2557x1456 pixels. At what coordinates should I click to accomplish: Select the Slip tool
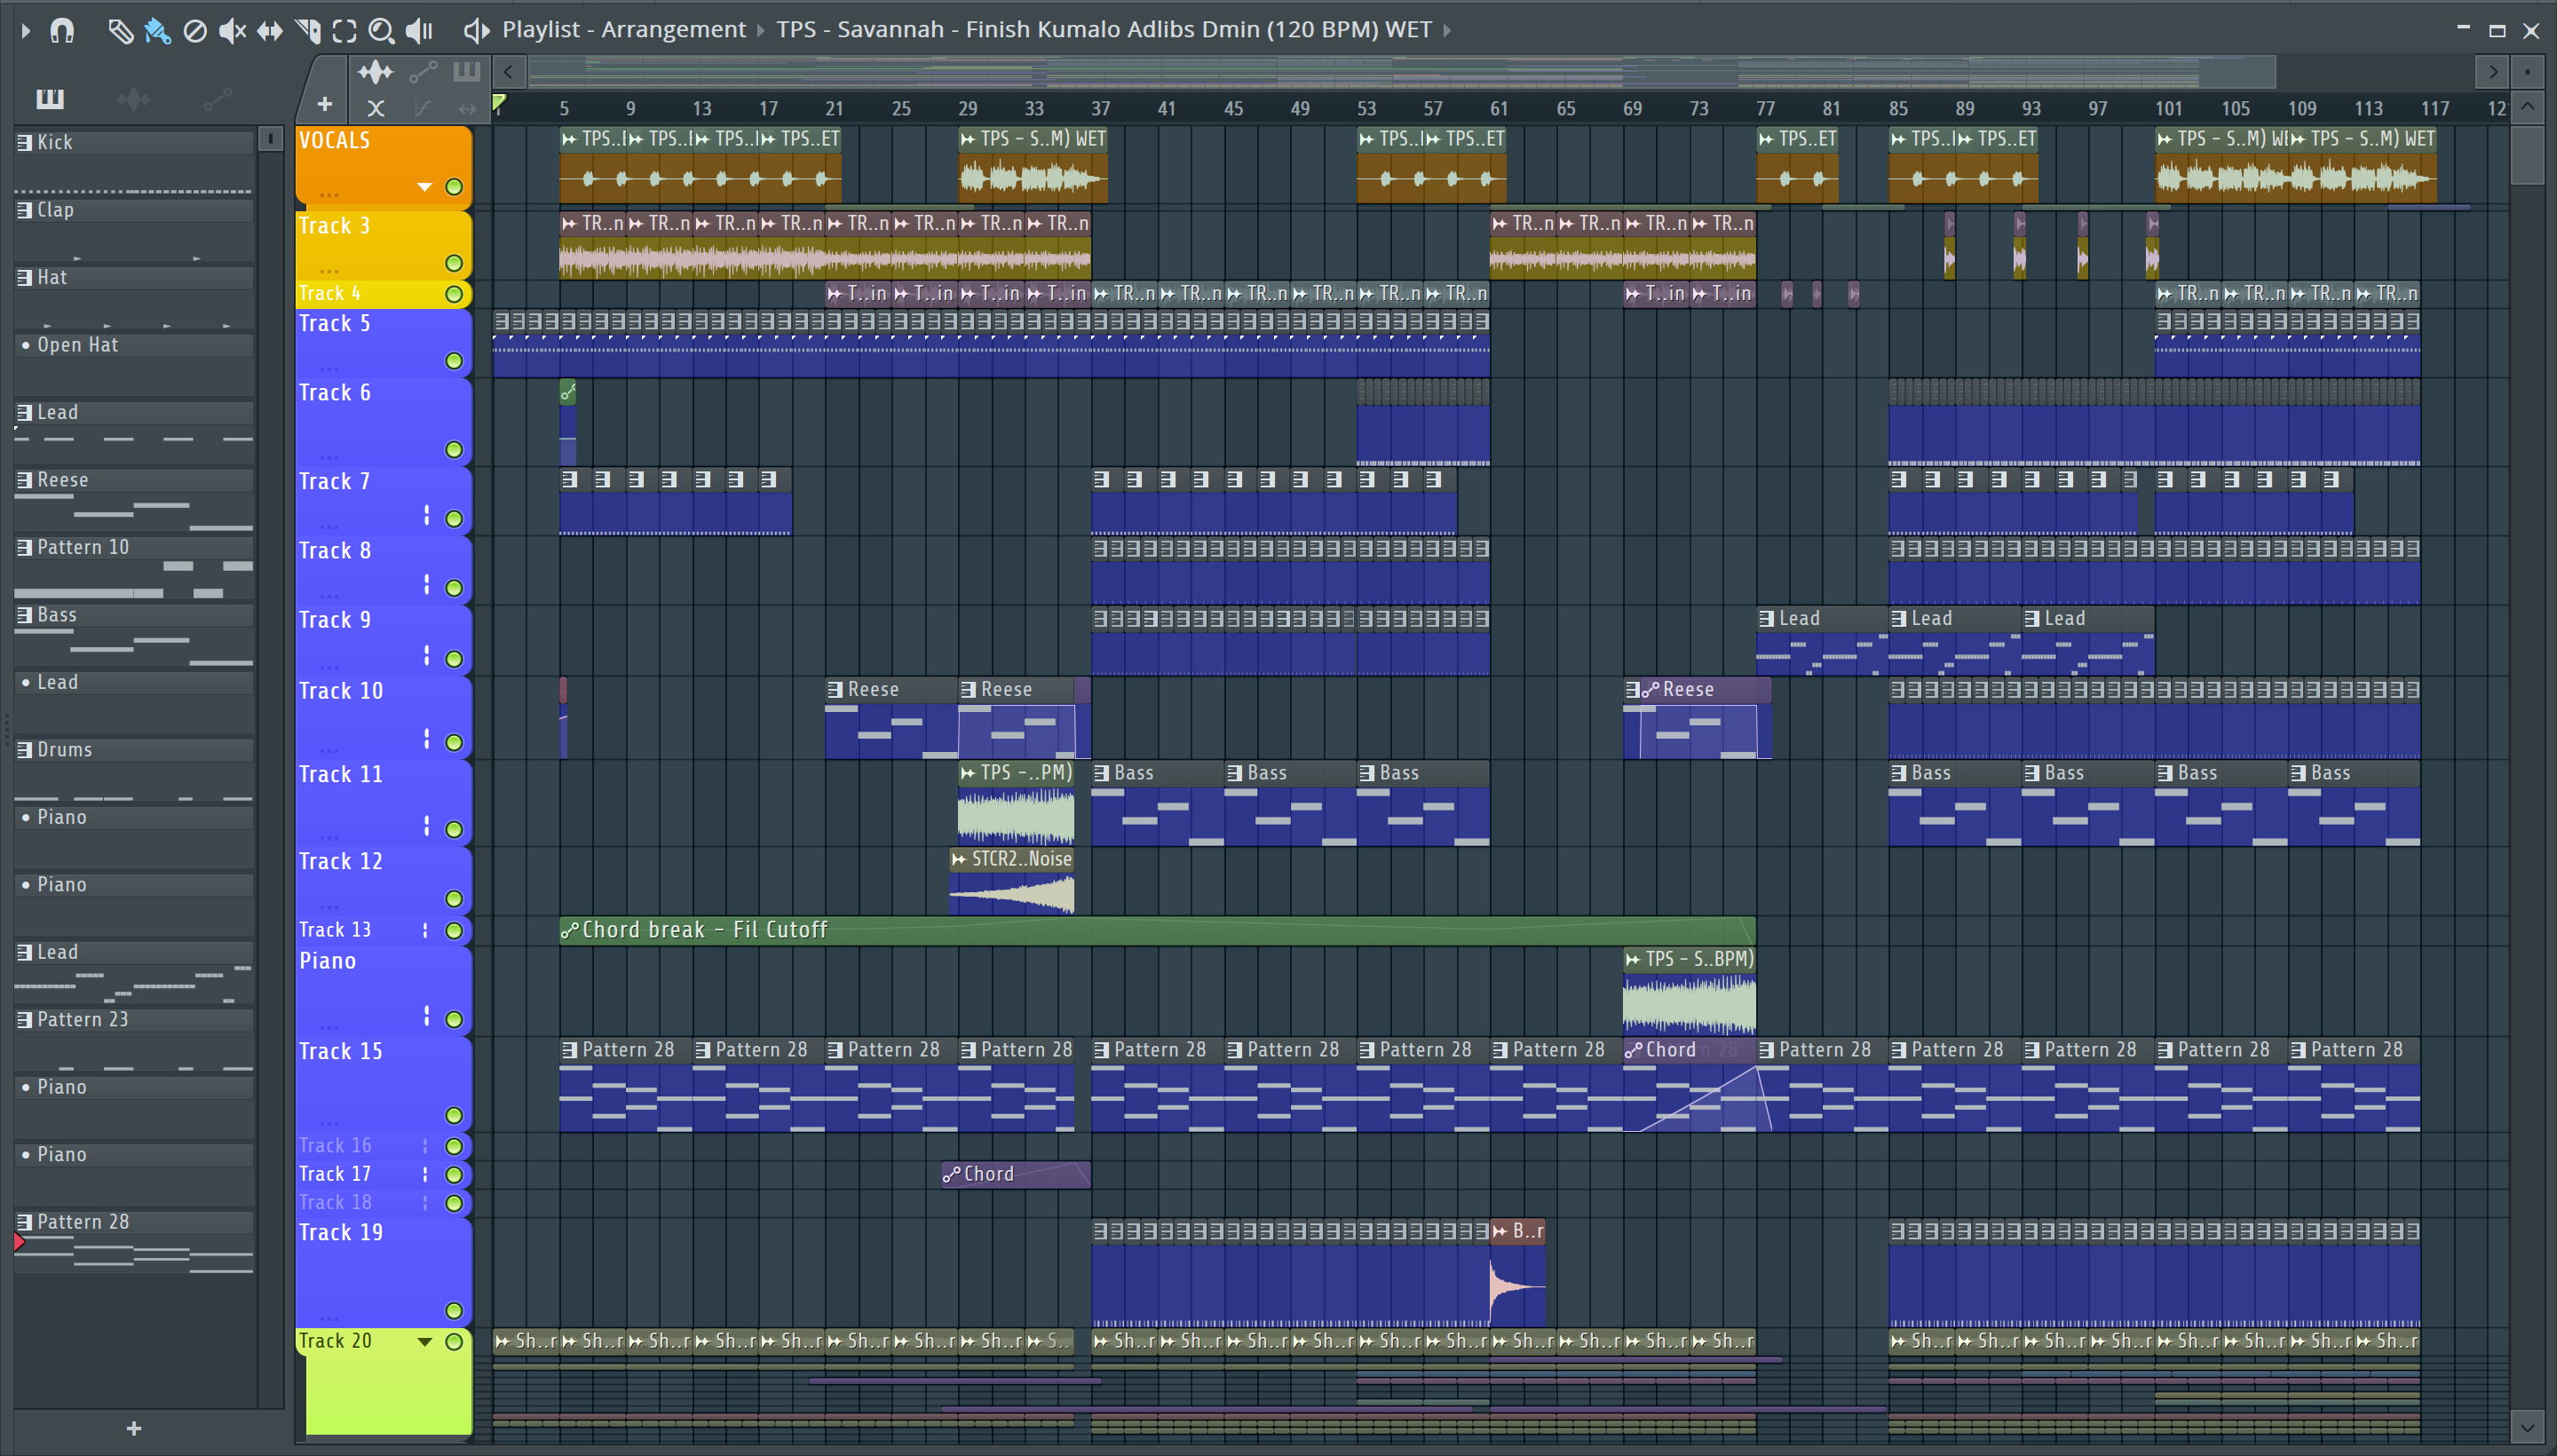[x=270, y=31]
